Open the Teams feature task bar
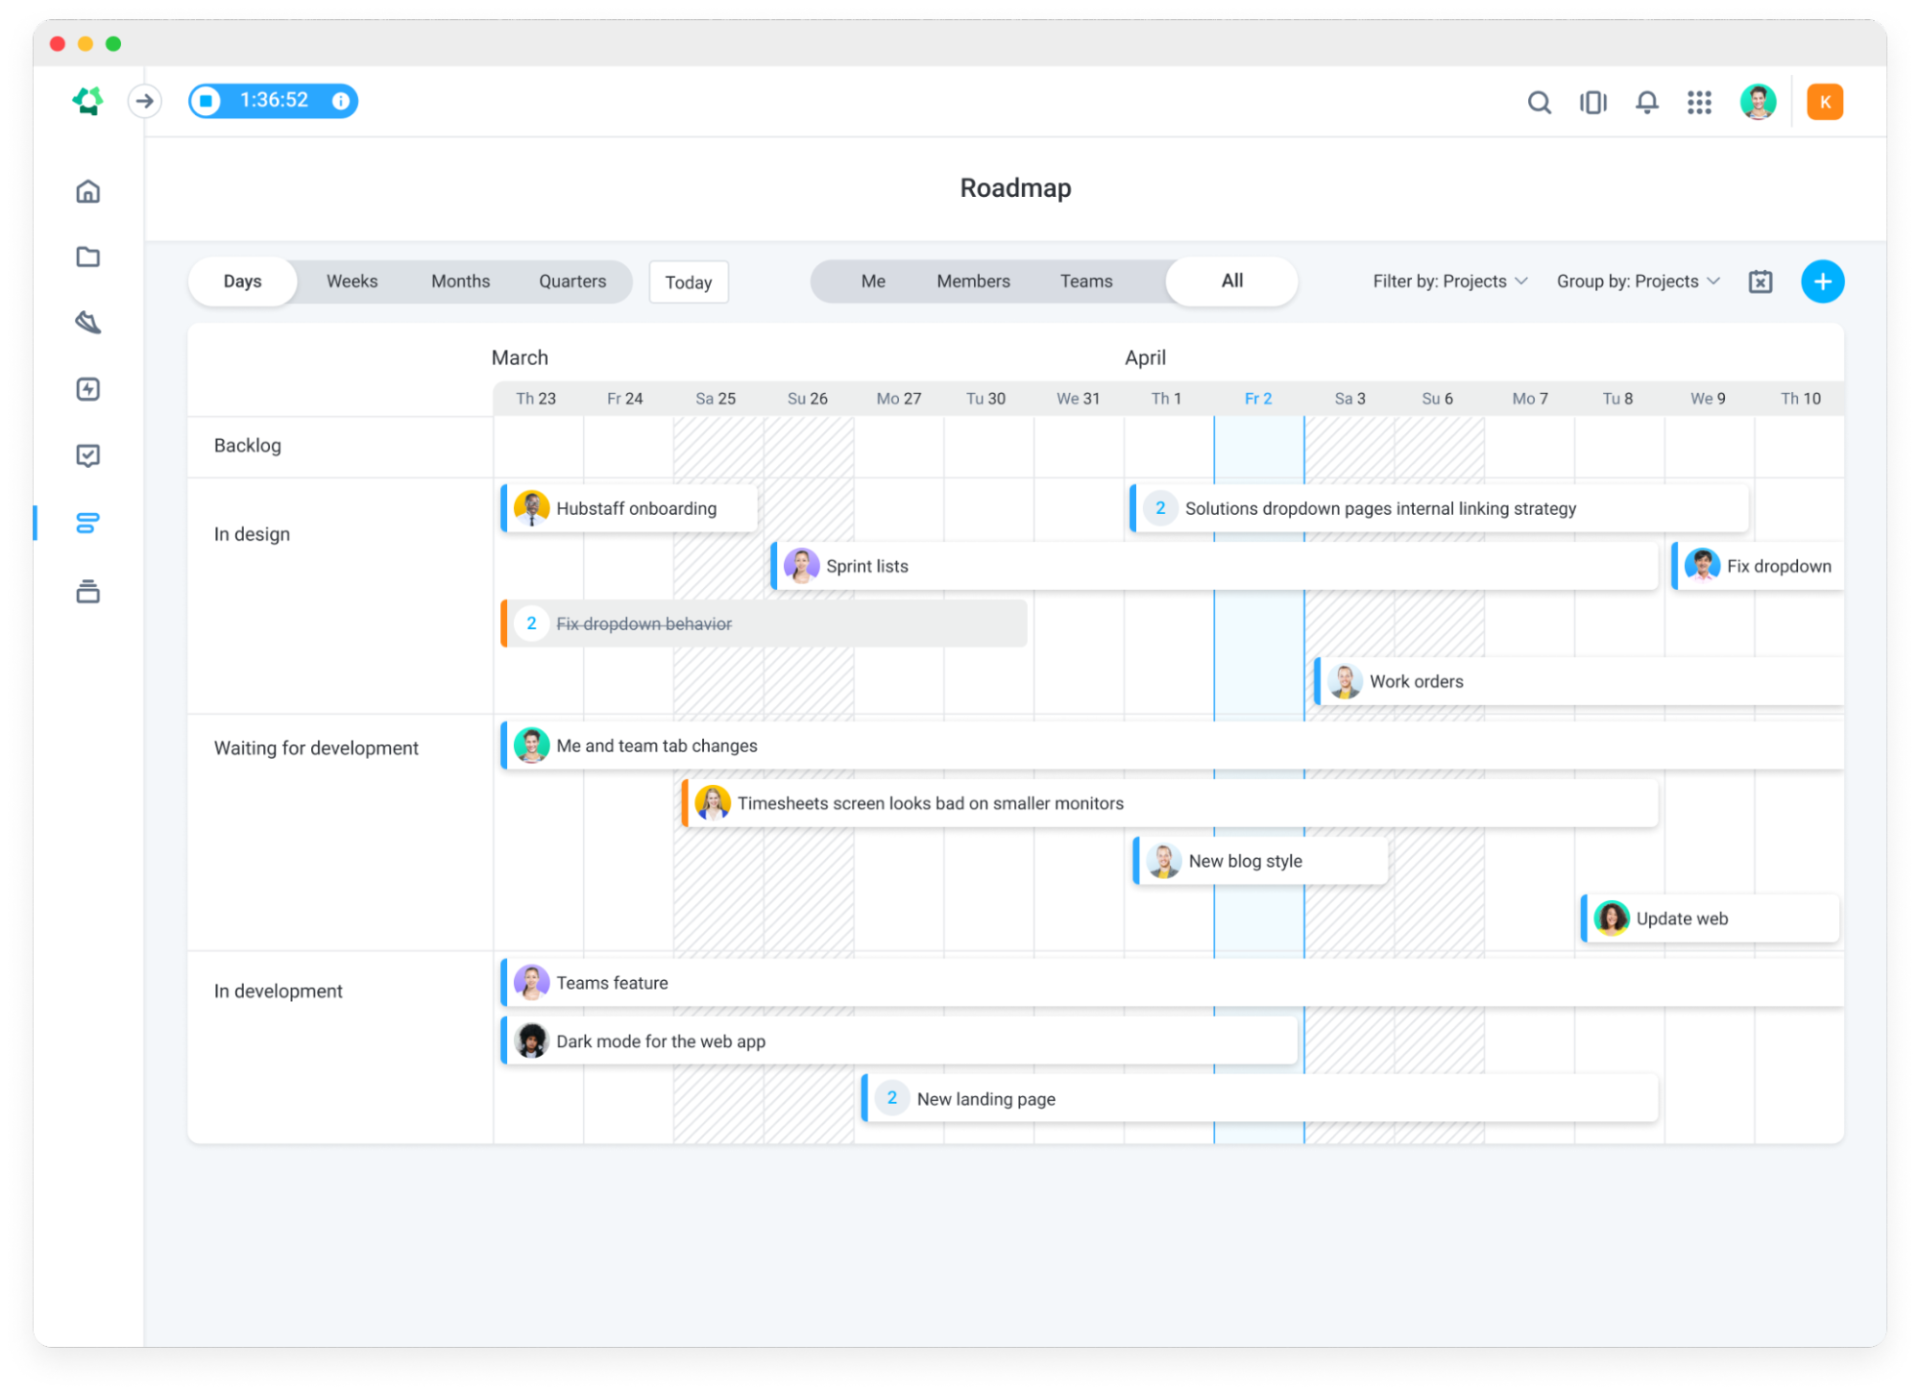 612,982
